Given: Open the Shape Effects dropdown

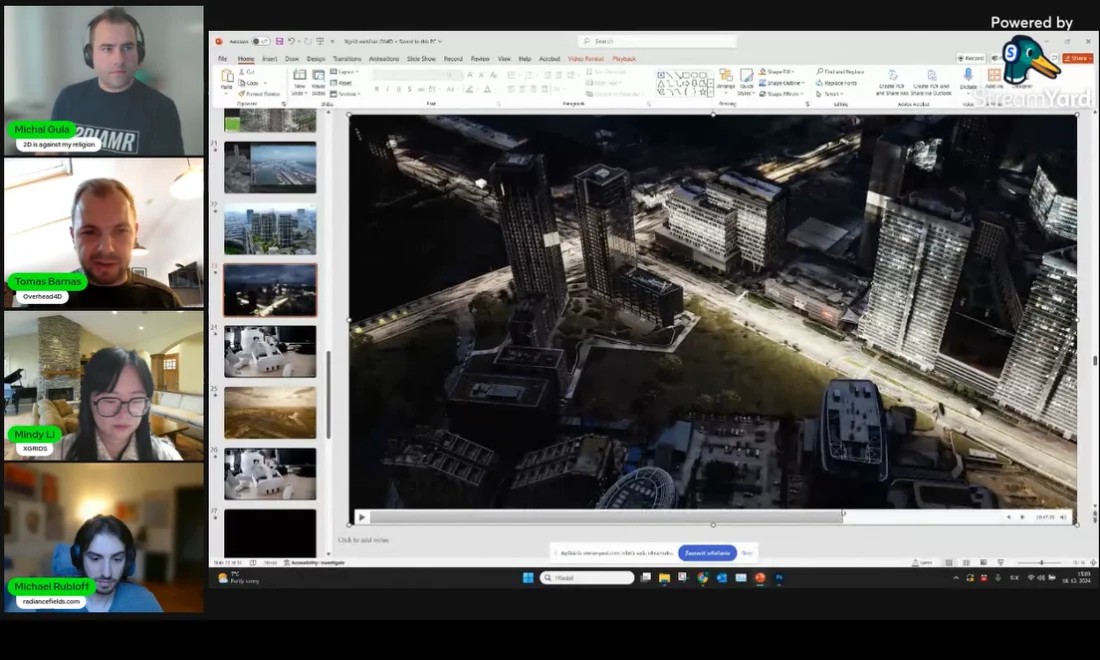Looking at the screenshot, I should [x=781, y=93].
